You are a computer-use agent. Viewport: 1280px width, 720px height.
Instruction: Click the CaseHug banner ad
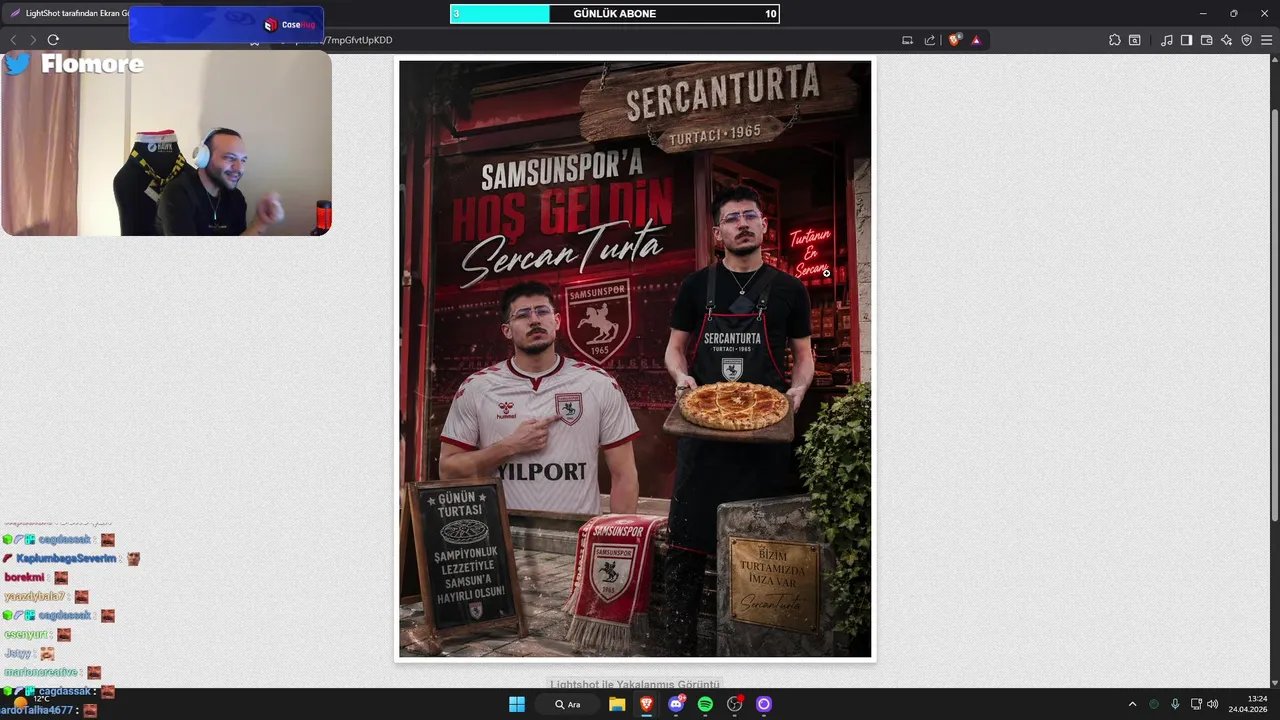pos(226,24)
